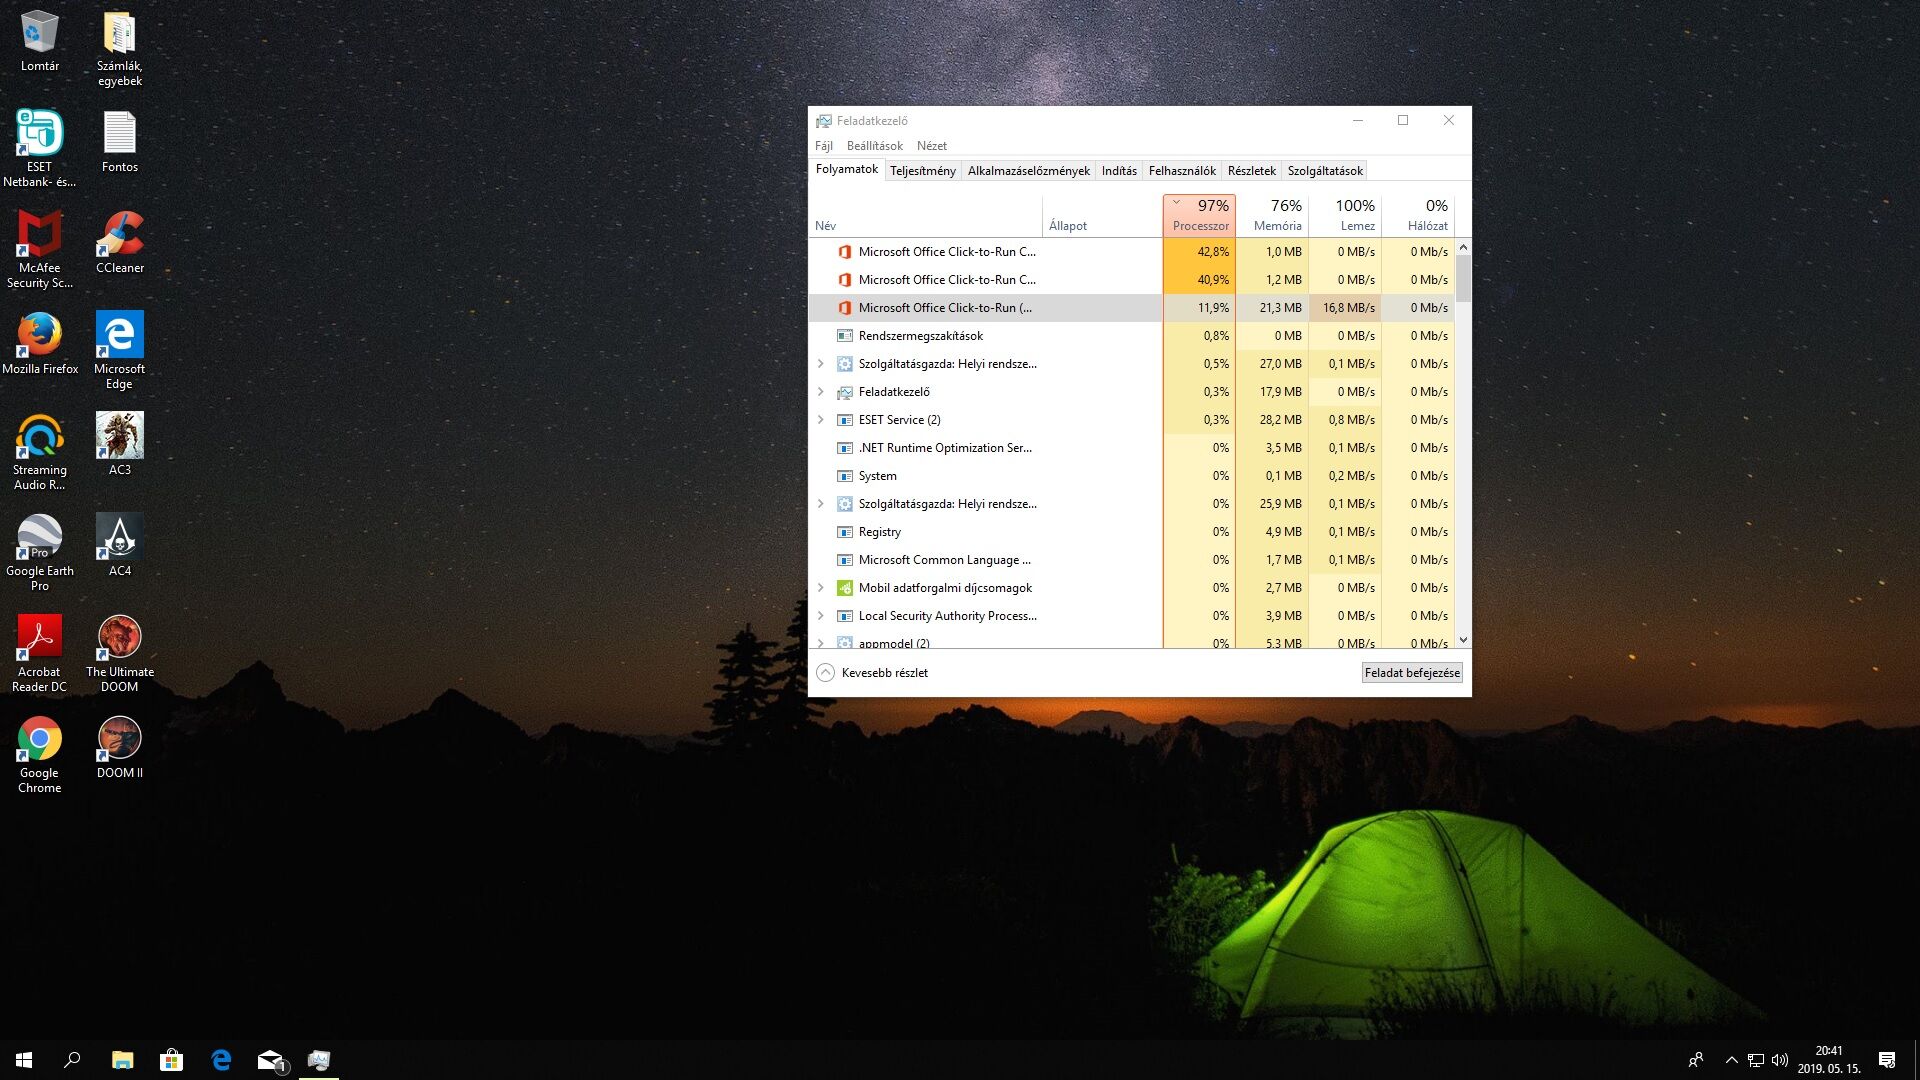Expand the ESET Service (2) group
Screen dimensions: 1920x1080
pyautogui.click(x=821, y=420)
